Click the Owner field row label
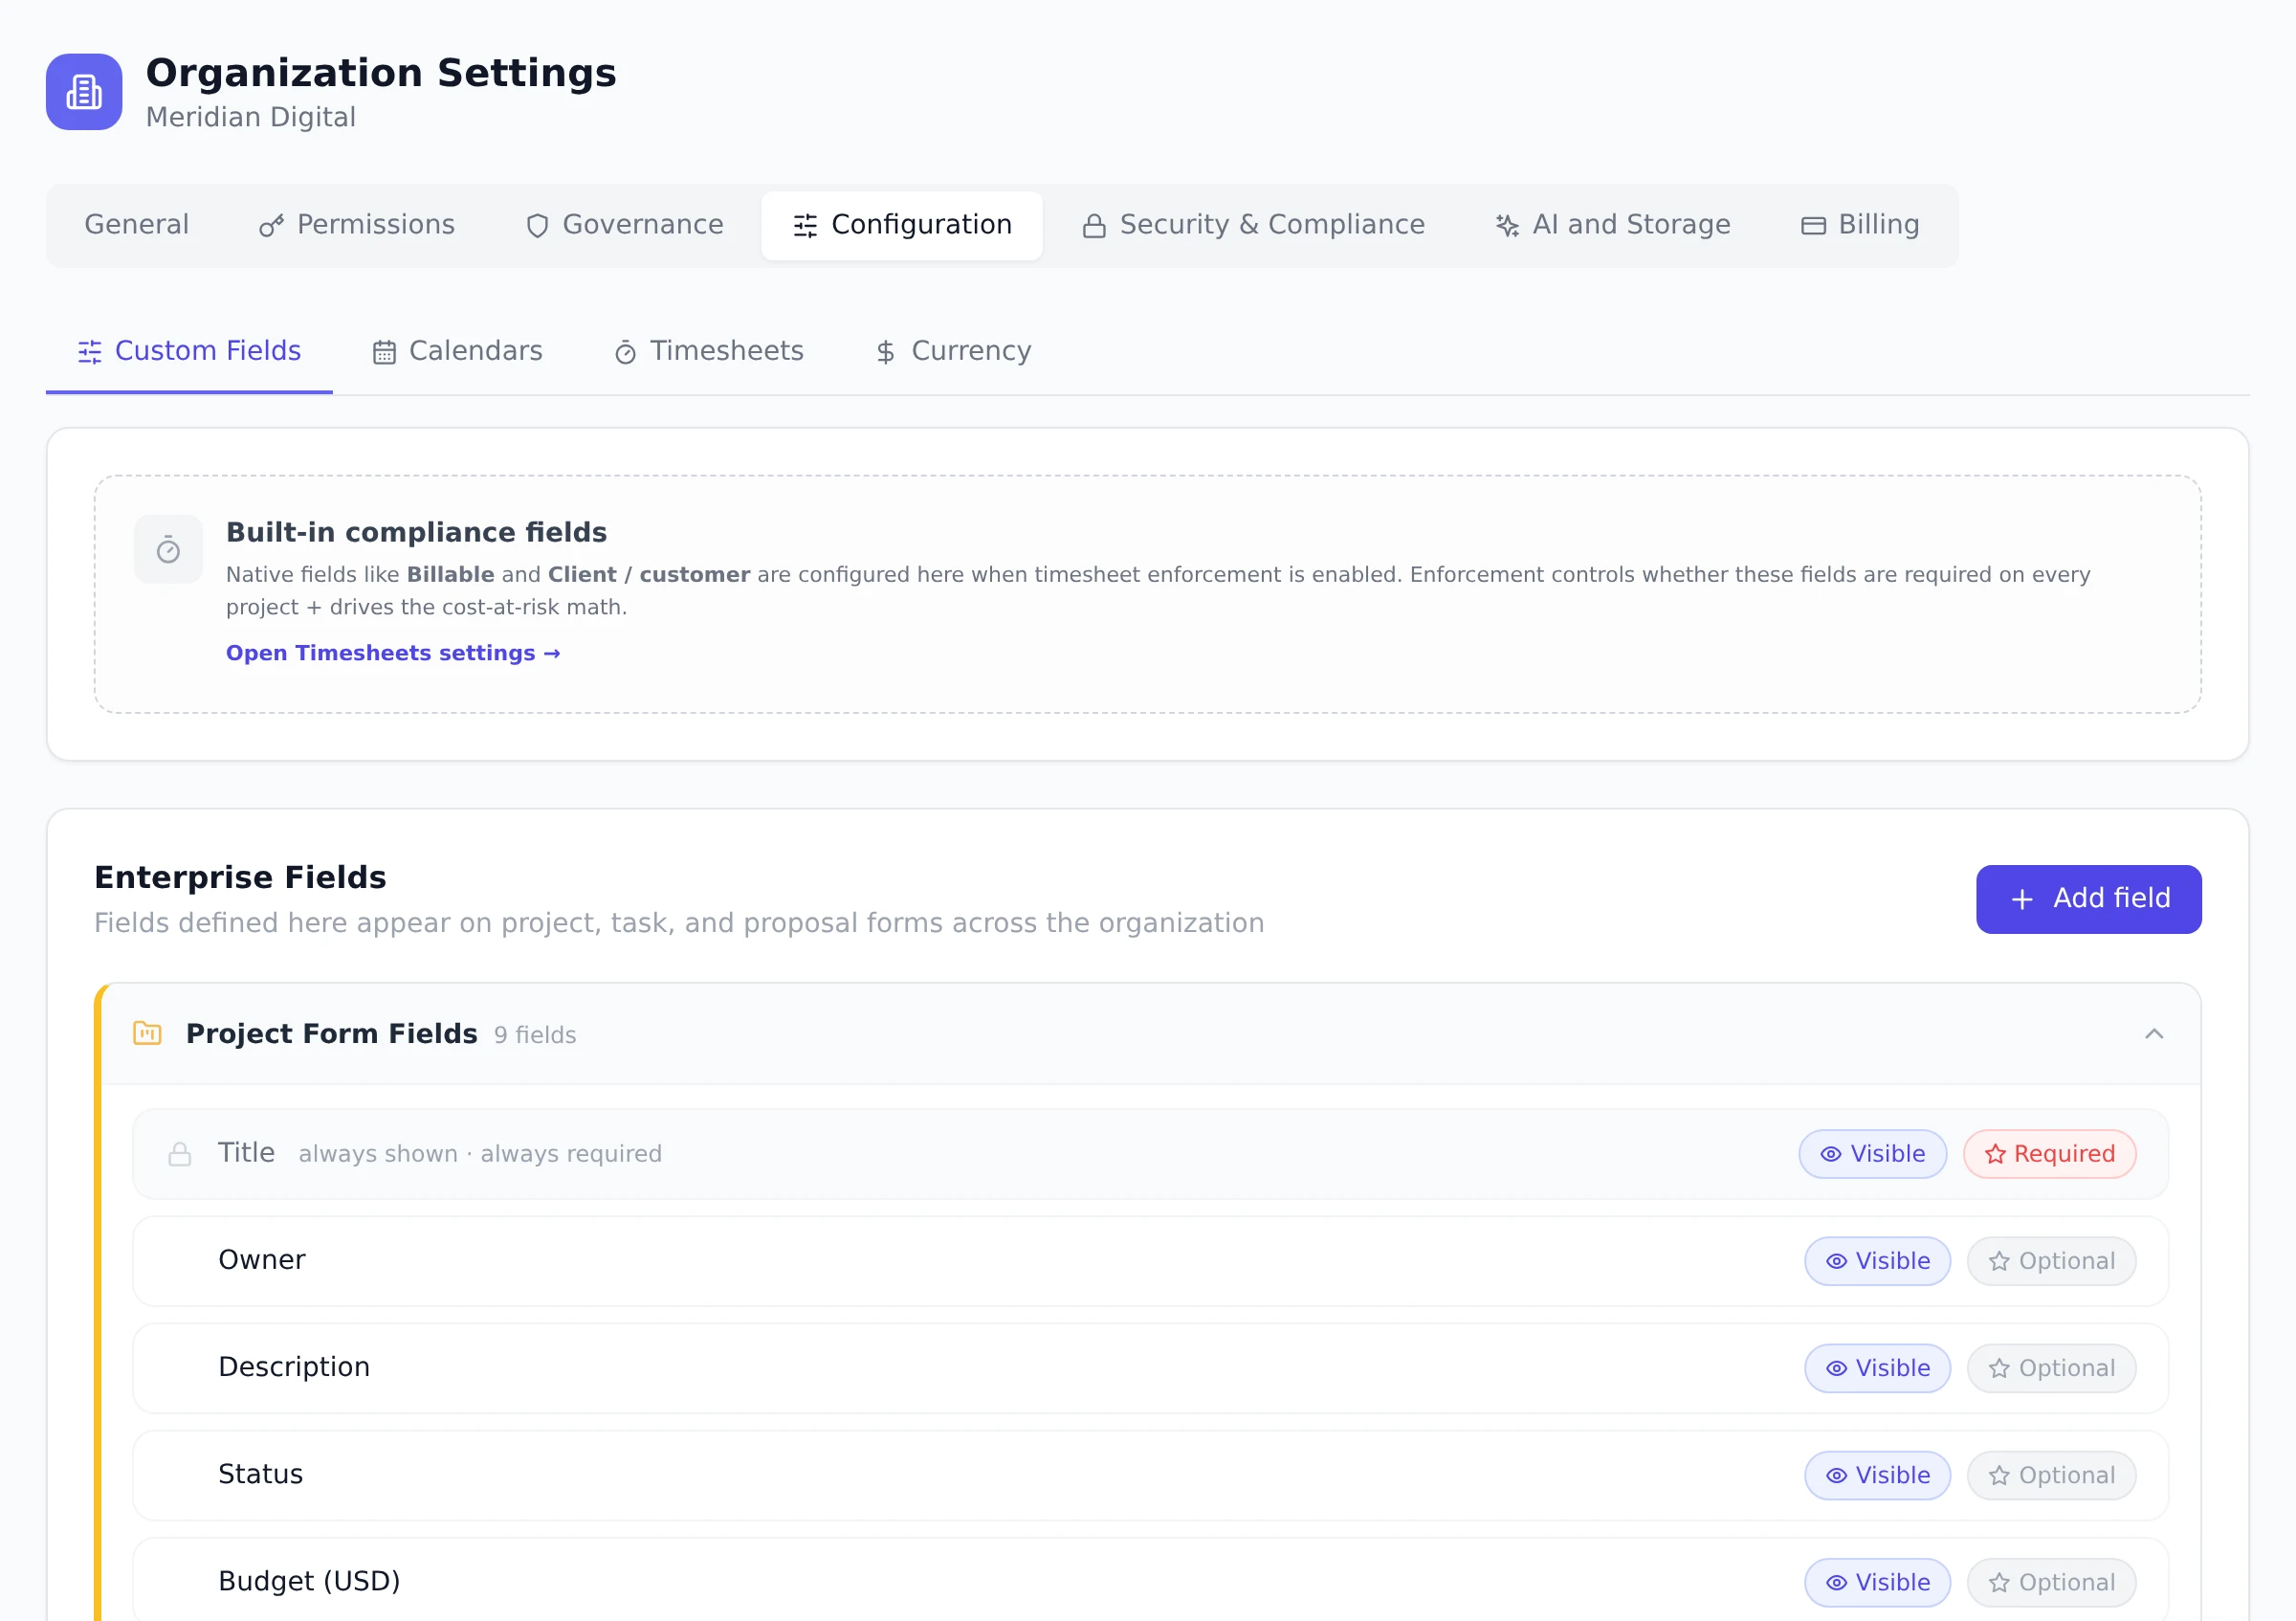 coord(262,1260)
